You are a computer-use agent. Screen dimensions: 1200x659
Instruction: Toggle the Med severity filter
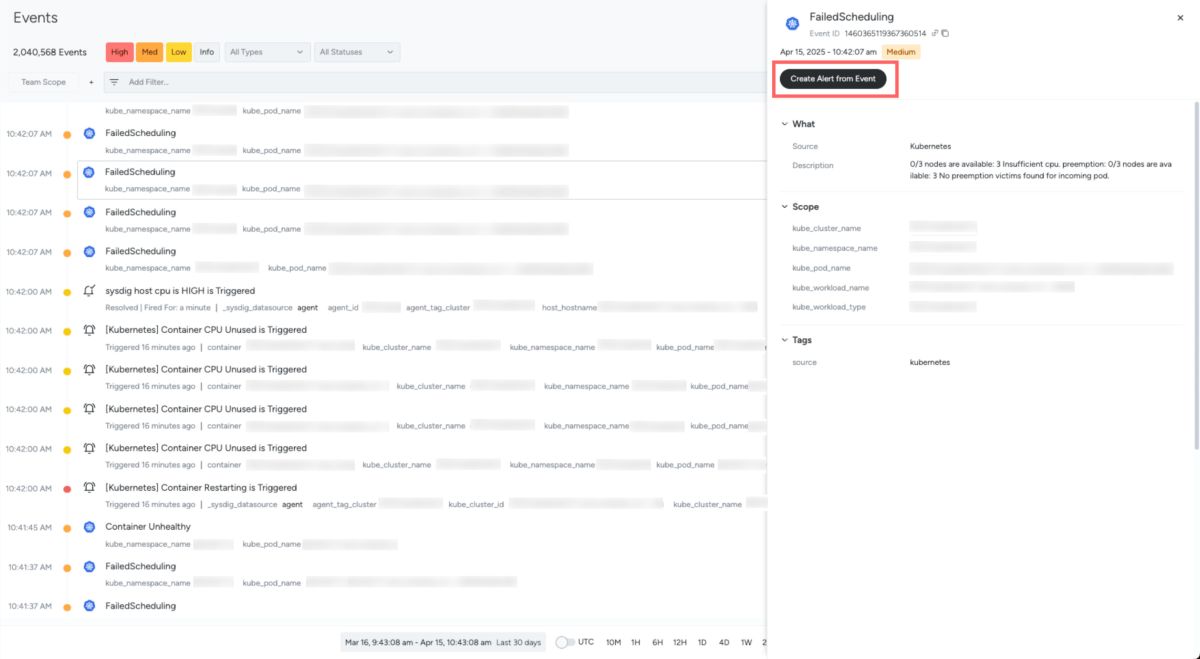(149, 52)
